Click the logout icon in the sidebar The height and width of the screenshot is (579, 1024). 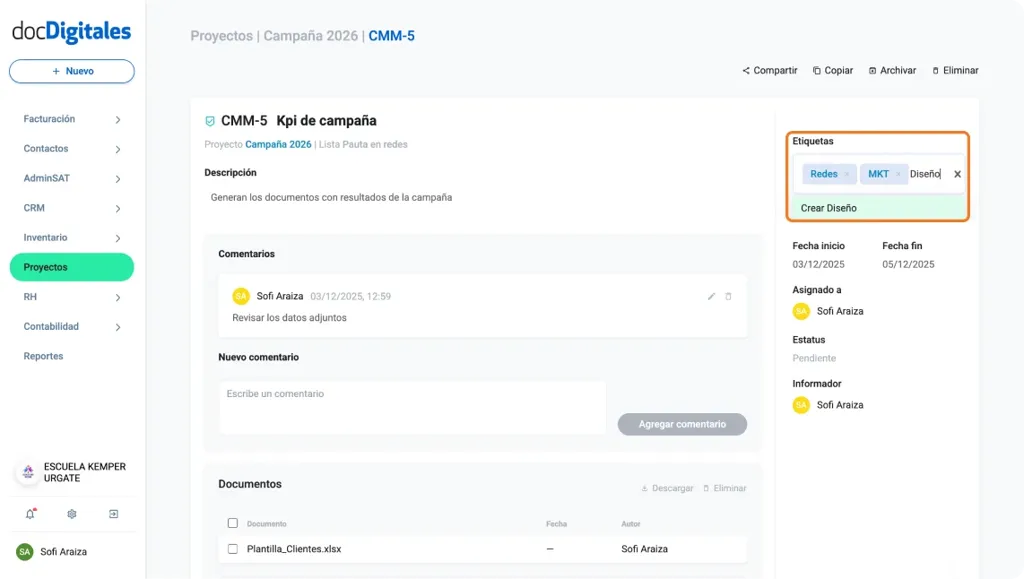113,513
